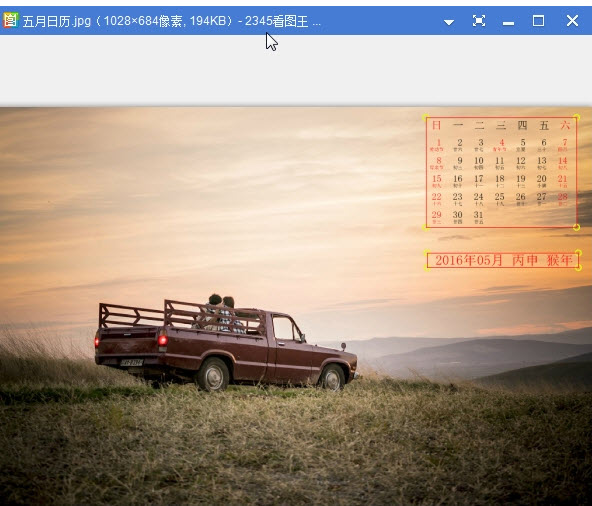Minimize the image viewer window
Screen dimensions: 592x506
point(509,23)
